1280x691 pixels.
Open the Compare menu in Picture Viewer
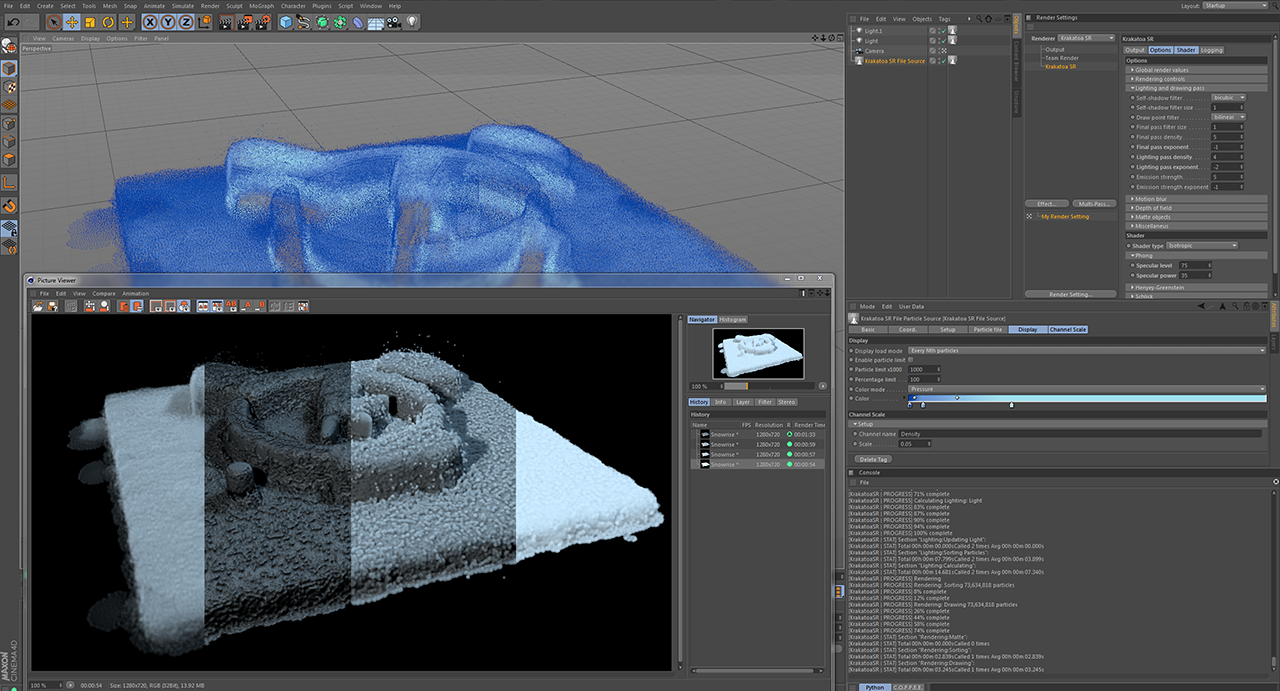(104, 293)
